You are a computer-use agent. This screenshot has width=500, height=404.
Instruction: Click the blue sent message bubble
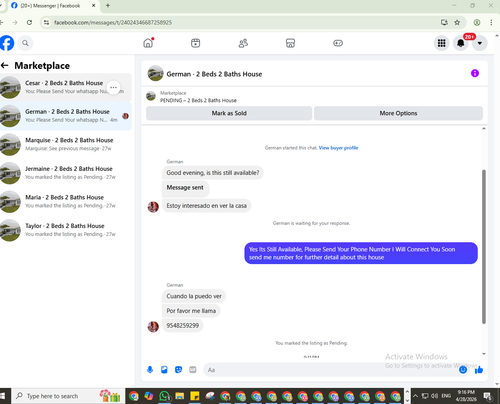[x=361, y=253]
